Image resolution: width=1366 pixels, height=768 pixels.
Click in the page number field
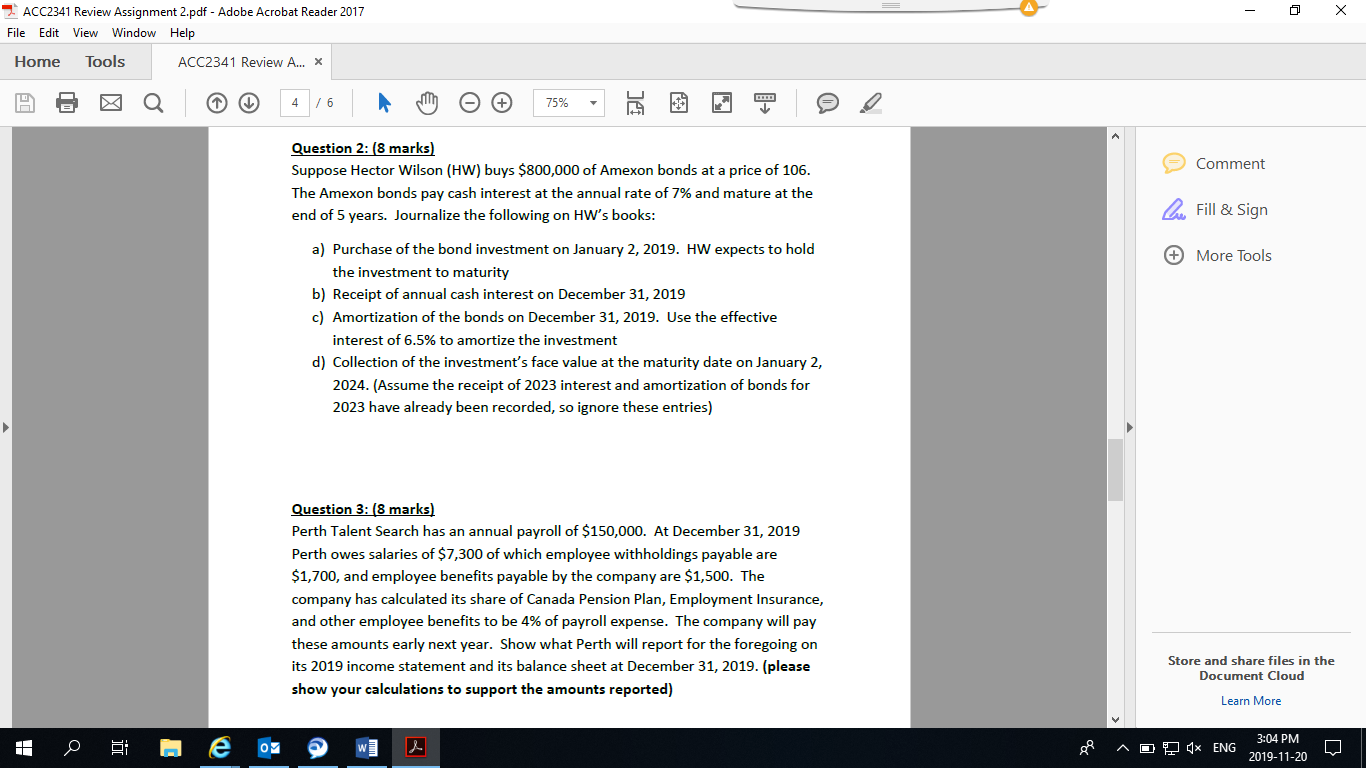[x=294, y=102]
